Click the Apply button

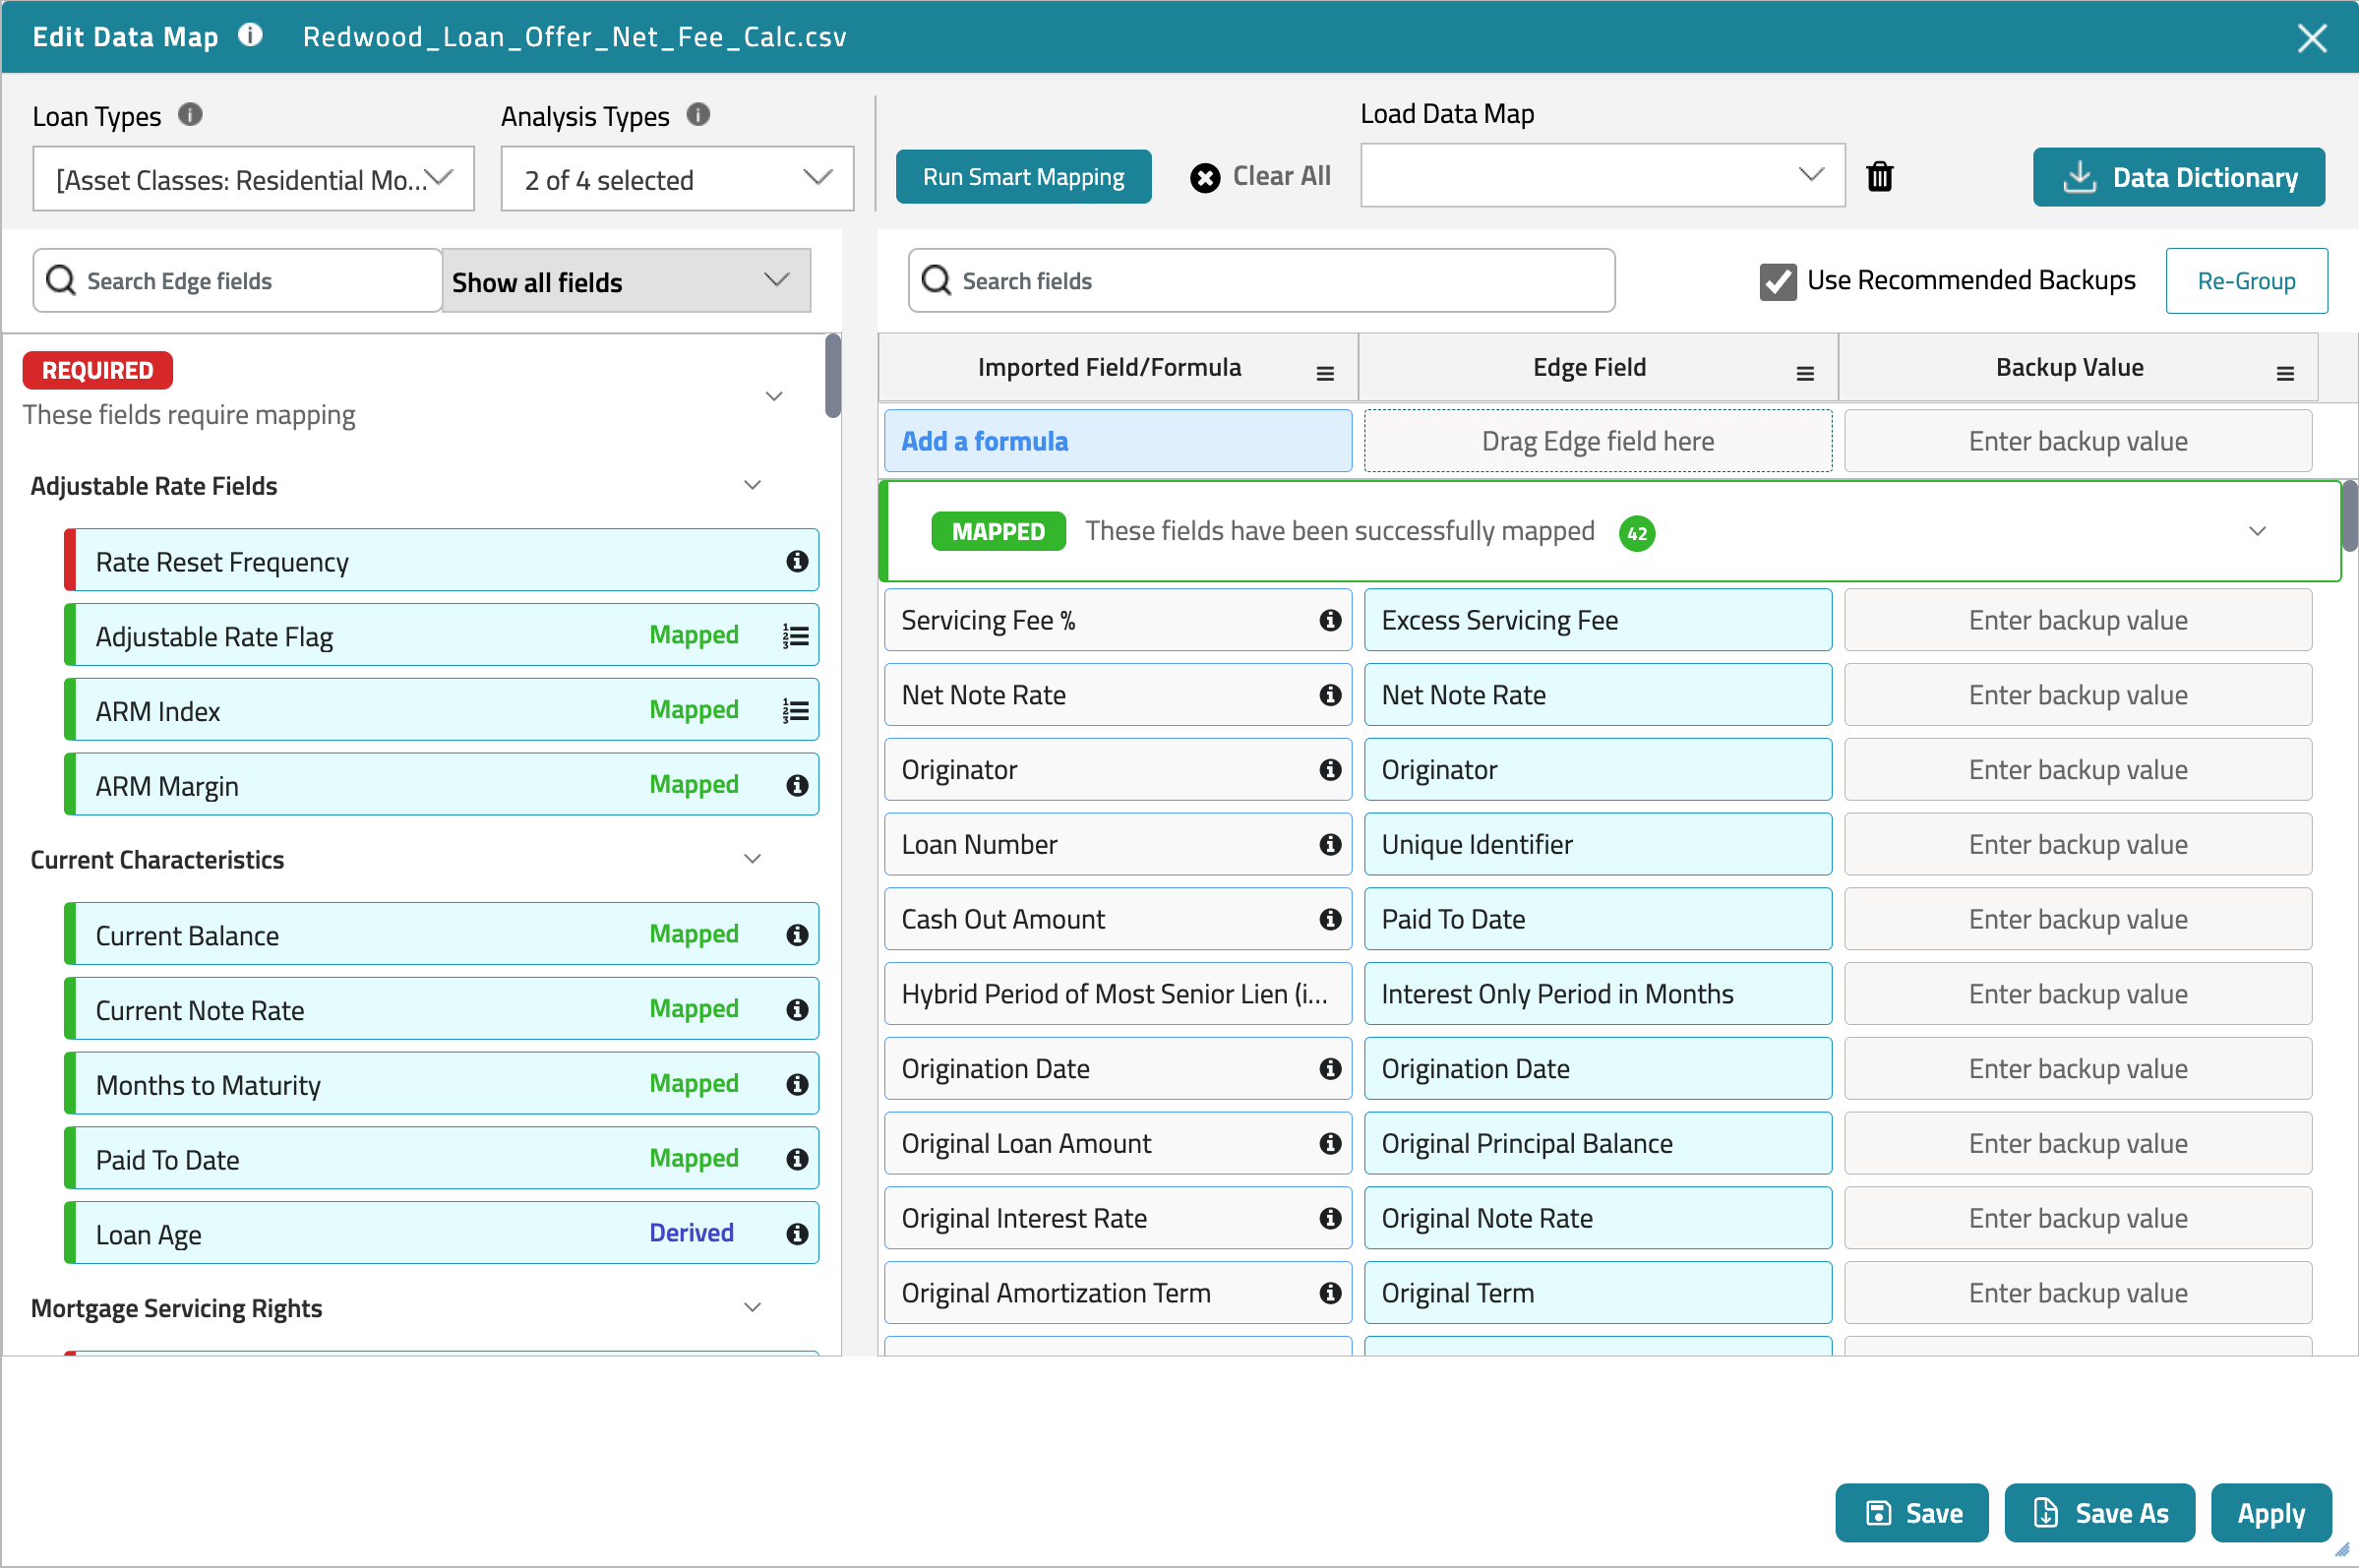tap(2270, 1513)
